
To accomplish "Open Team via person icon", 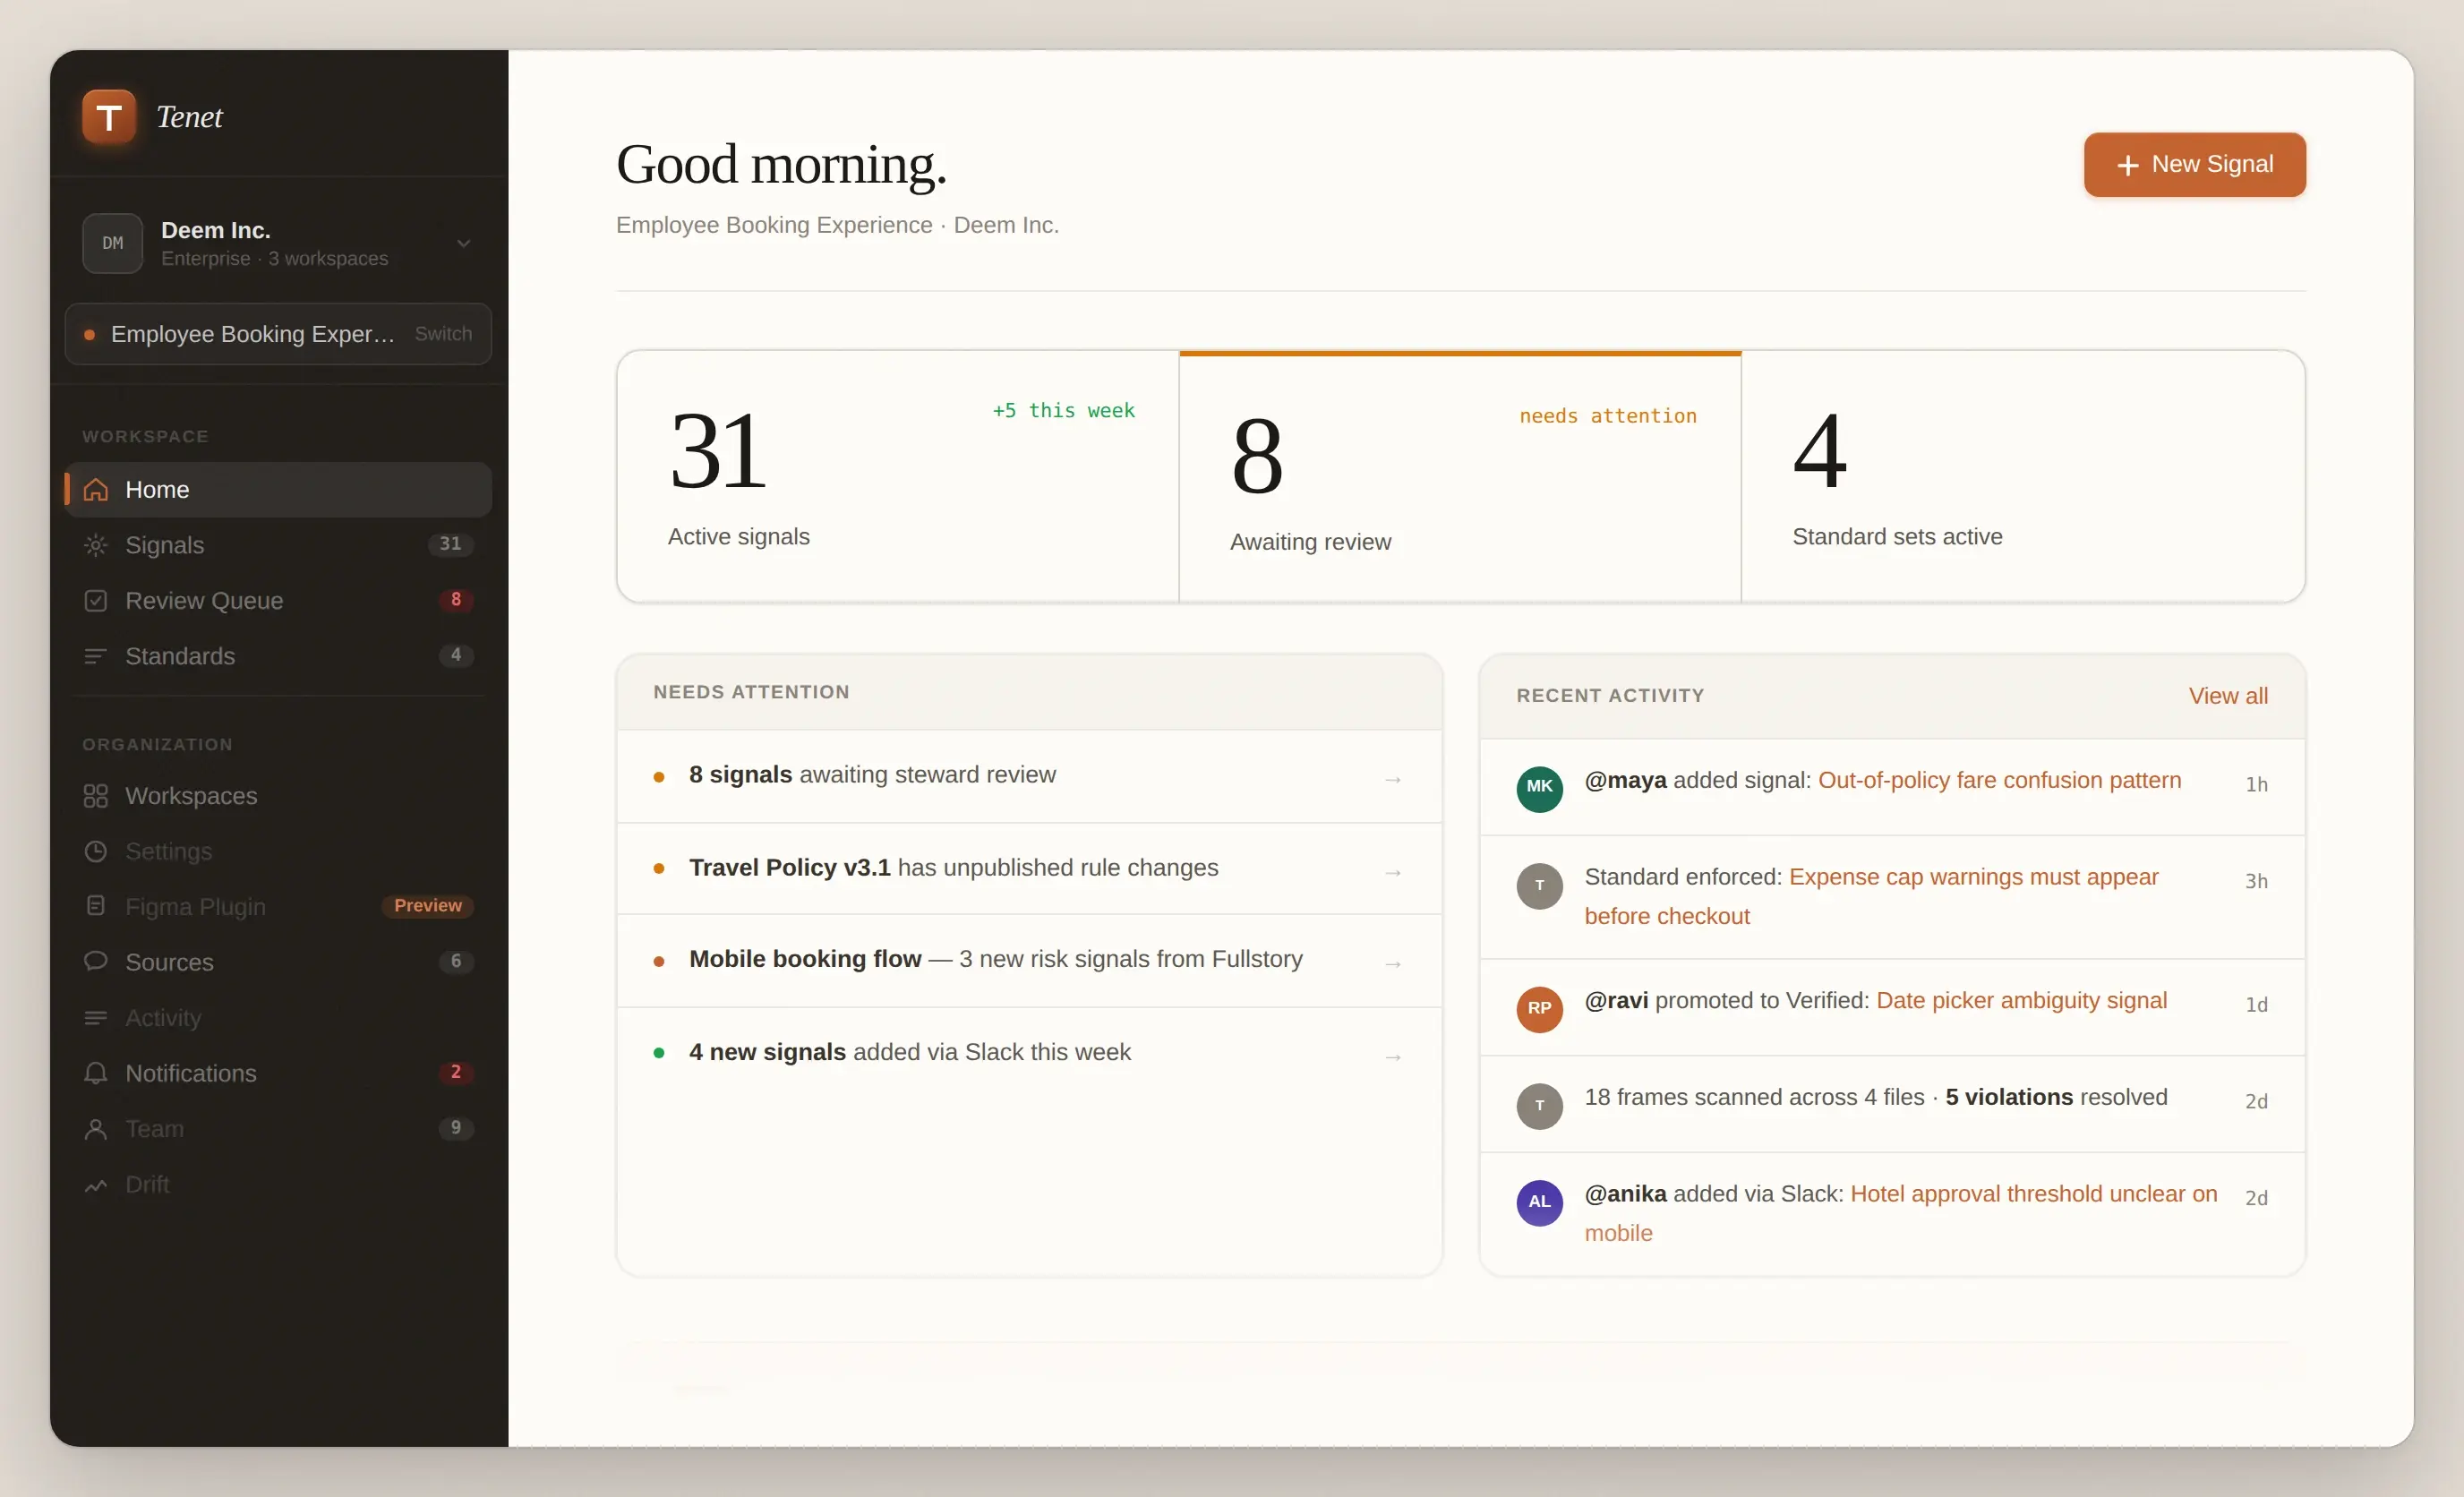I will pyautogui.click(x=96, y=1129).
